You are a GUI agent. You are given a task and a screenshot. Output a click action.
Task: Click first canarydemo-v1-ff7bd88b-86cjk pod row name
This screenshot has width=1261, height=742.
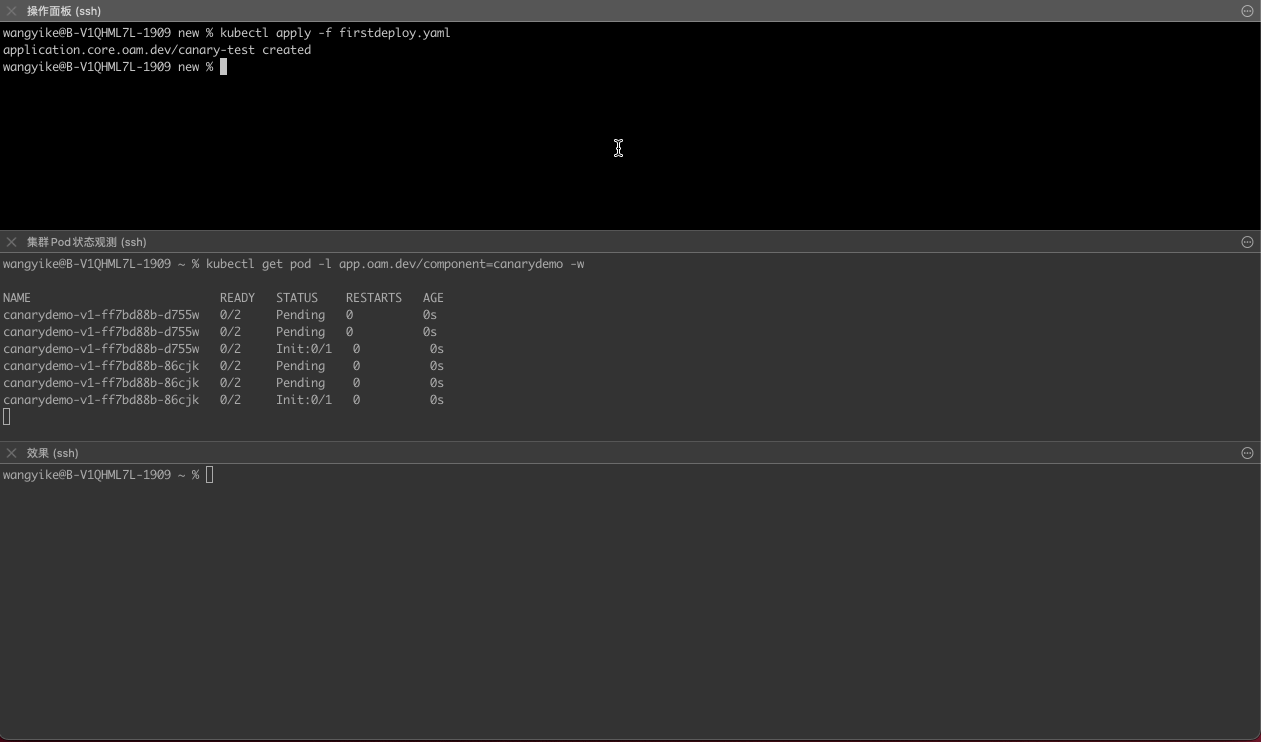[101, 366]
